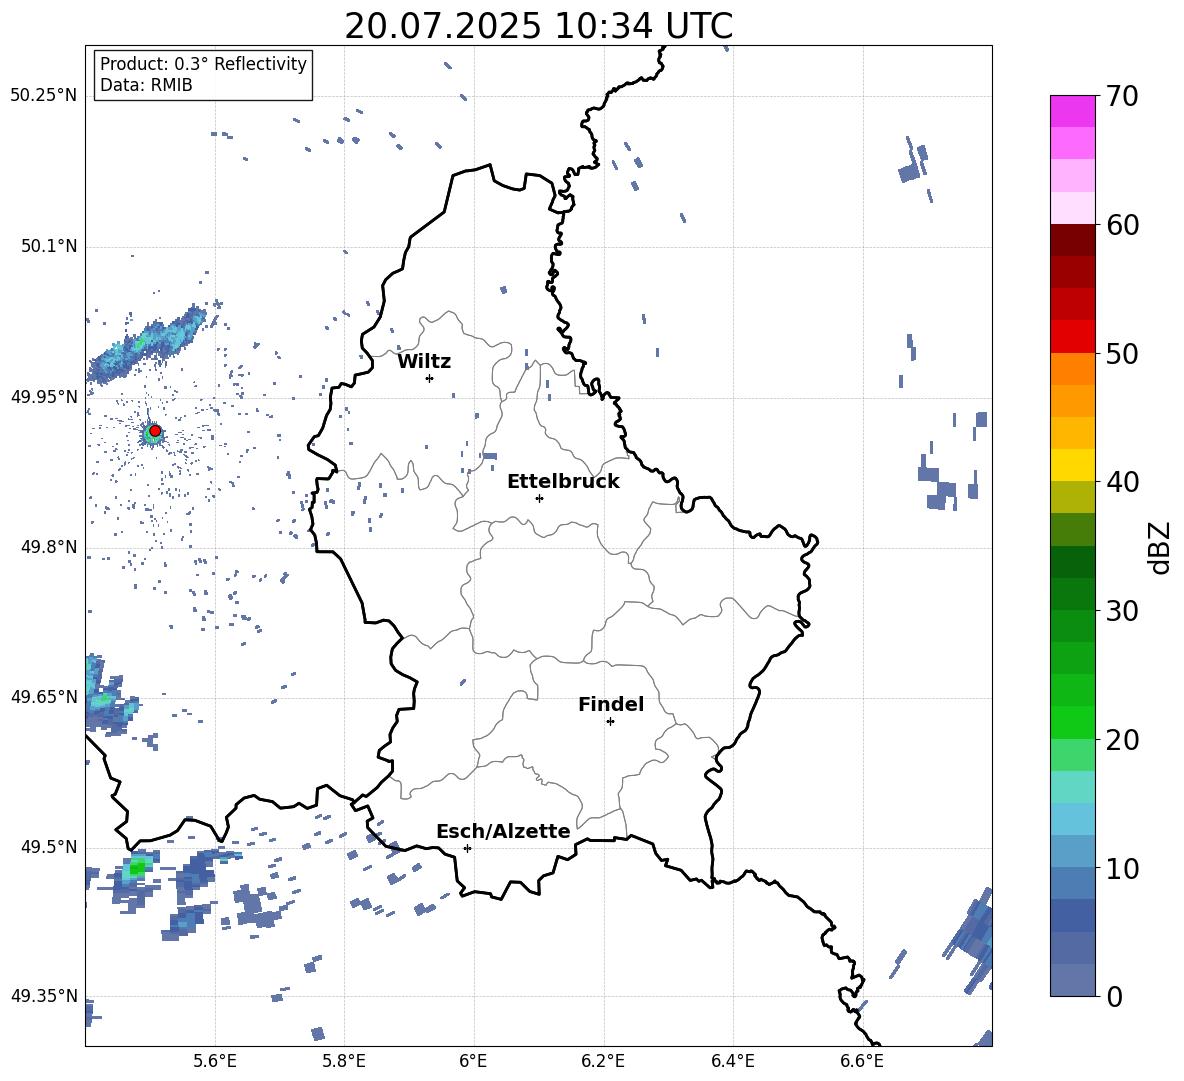Click the Data: RMIB text

tap(146, 85)
